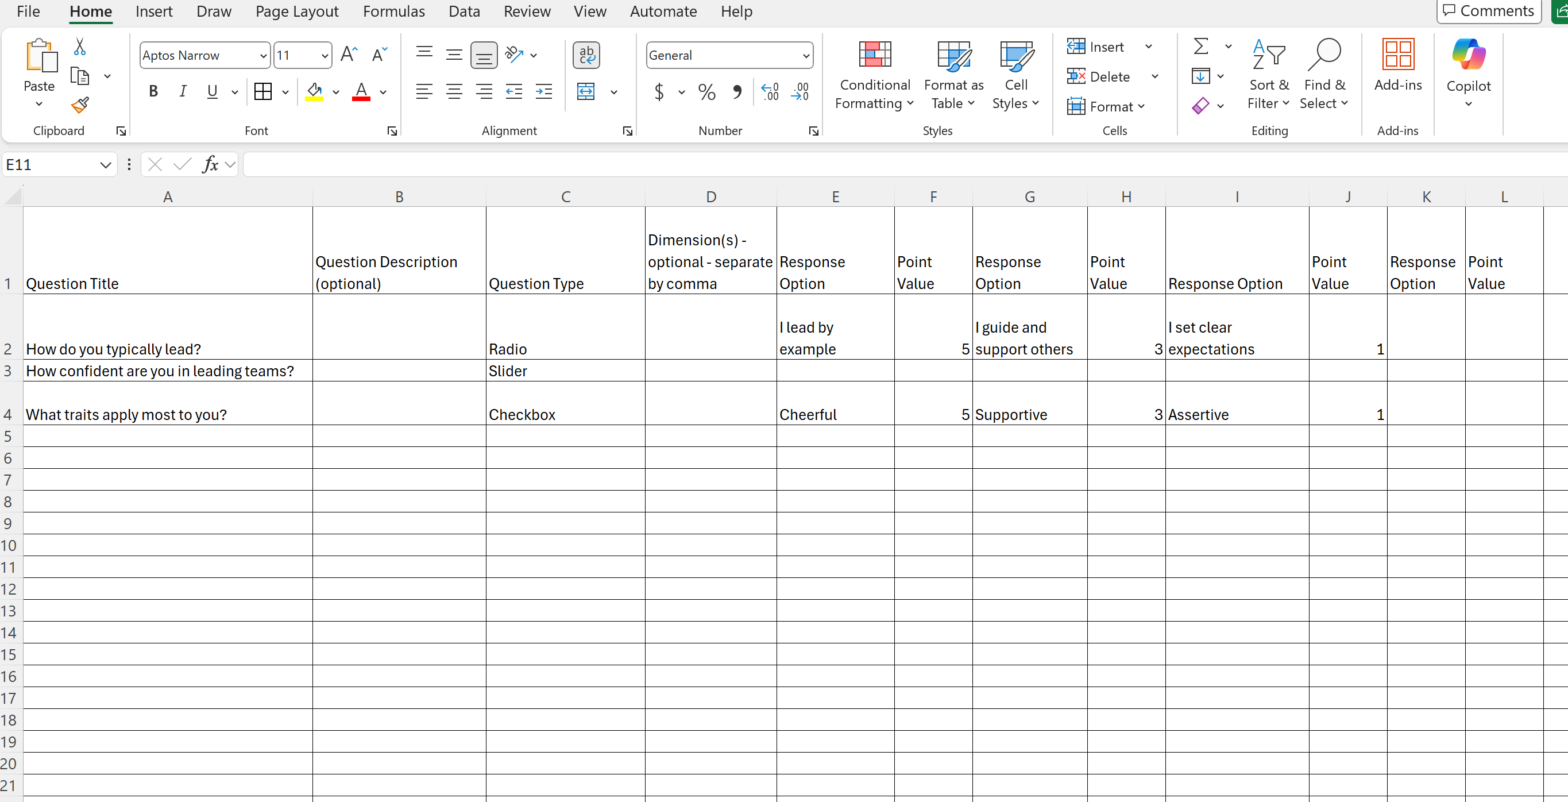Click the Format as Table button
The image size is (1568, 802).
[x=954, y=76]
